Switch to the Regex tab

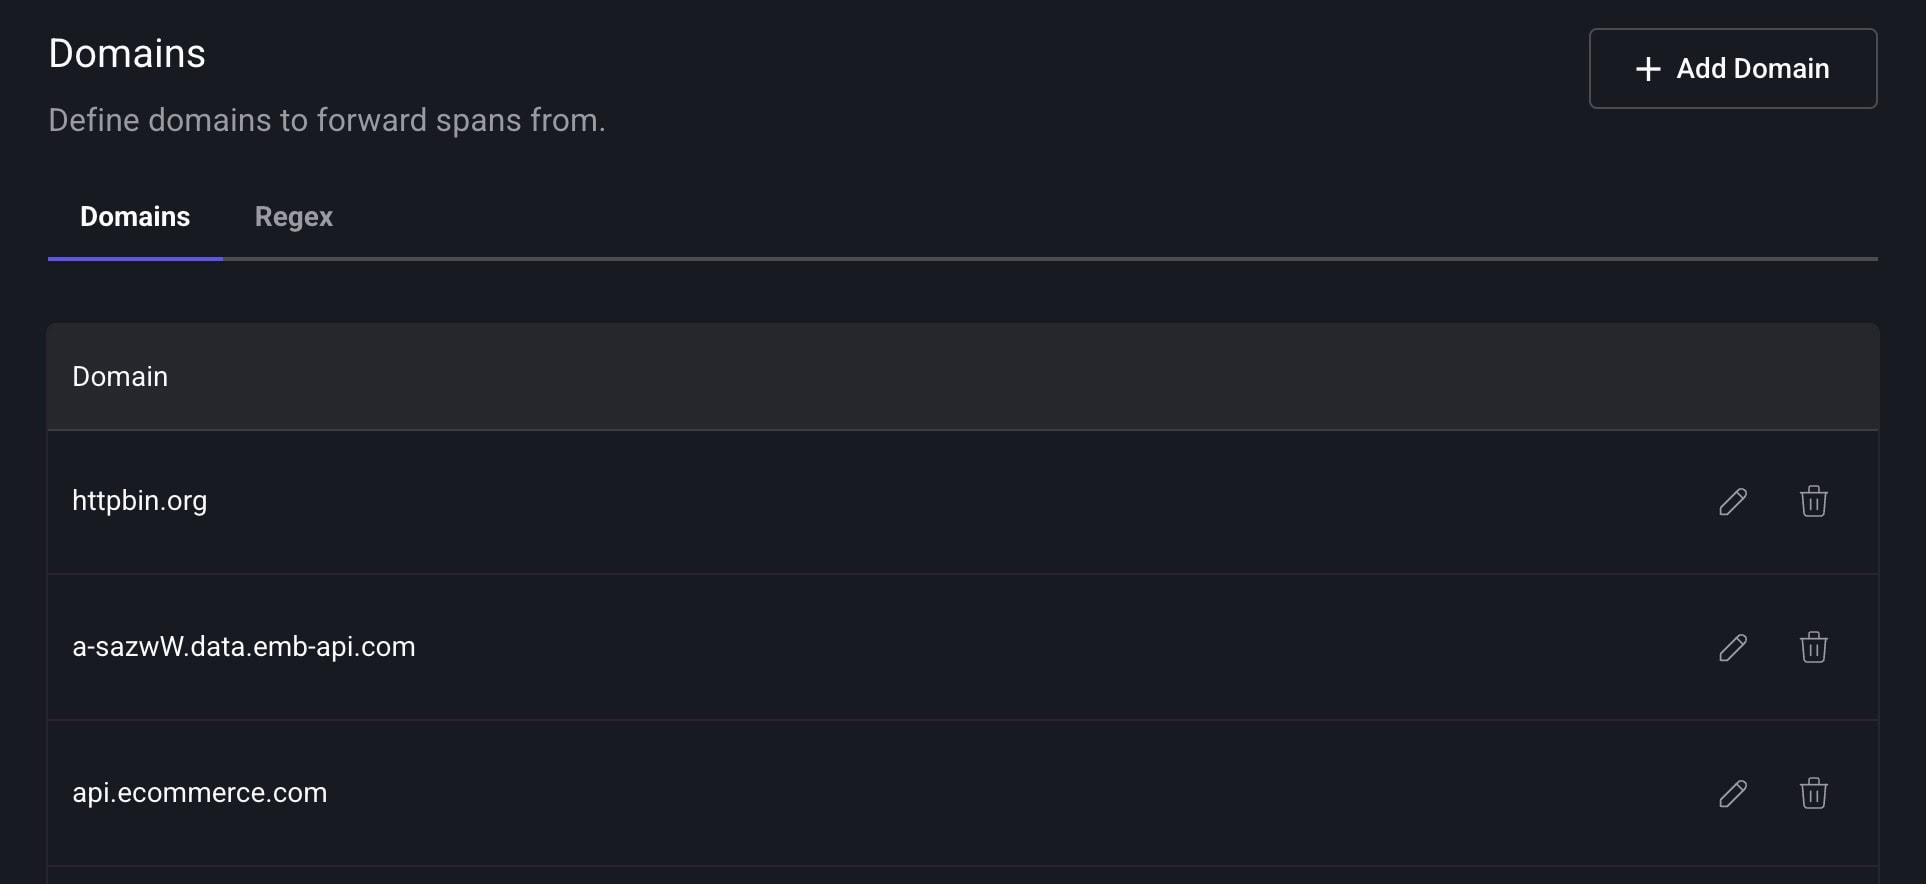(x=293, y=217)
